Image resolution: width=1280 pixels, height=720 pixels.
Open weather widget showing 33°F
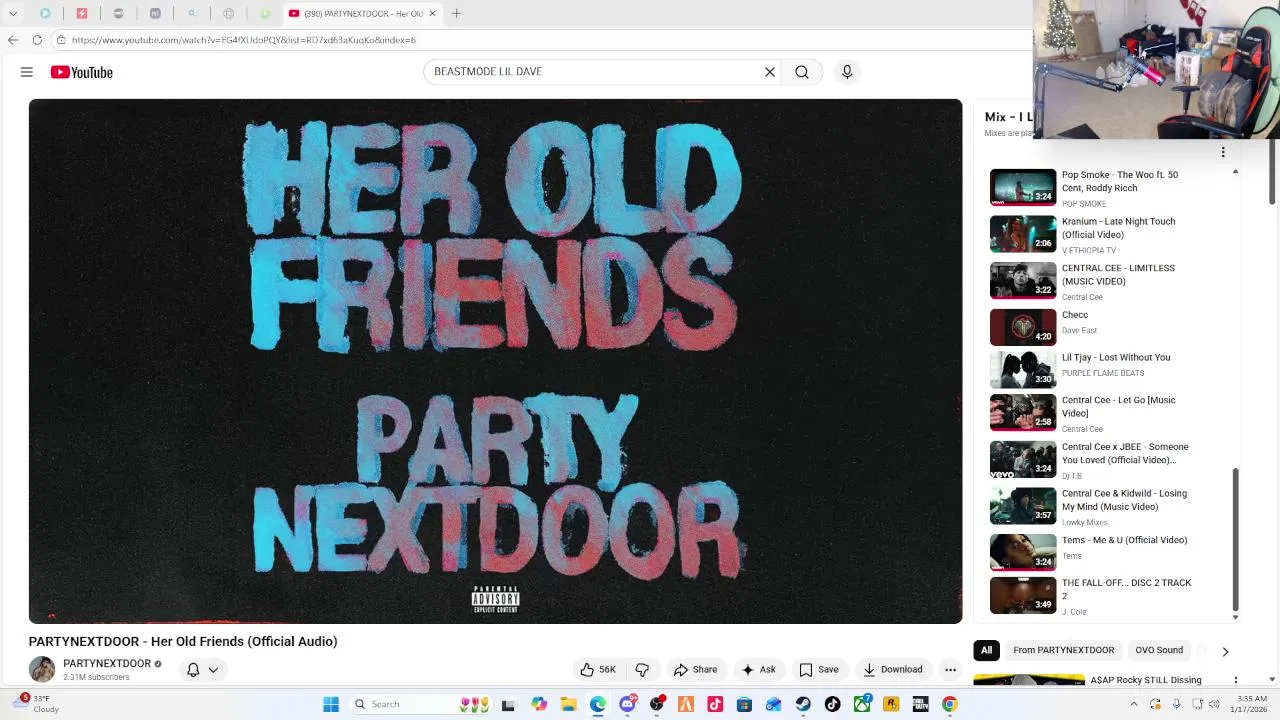click(38, 704)
